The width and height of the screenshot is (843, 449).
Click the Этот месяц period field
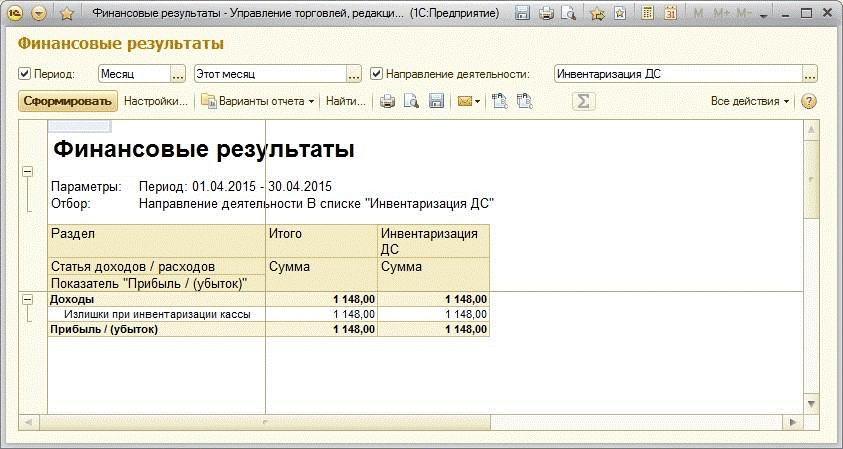(268, 74)
